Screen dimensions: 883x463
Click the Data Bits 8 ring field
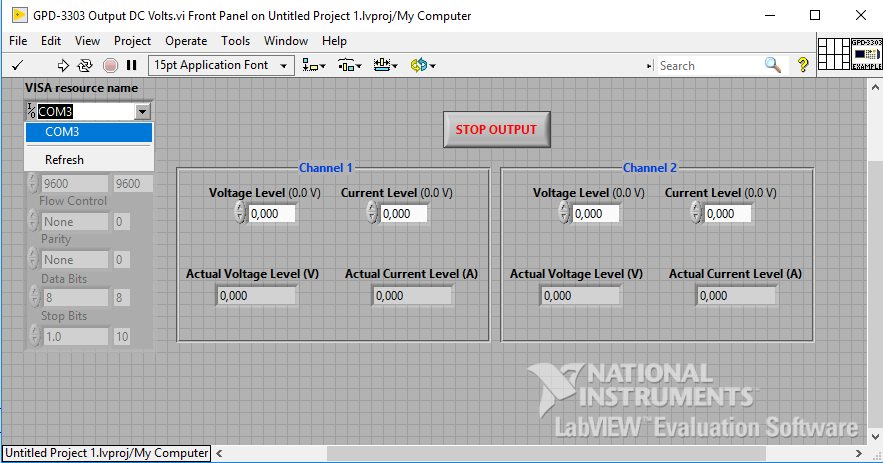[x=75, y=297]
